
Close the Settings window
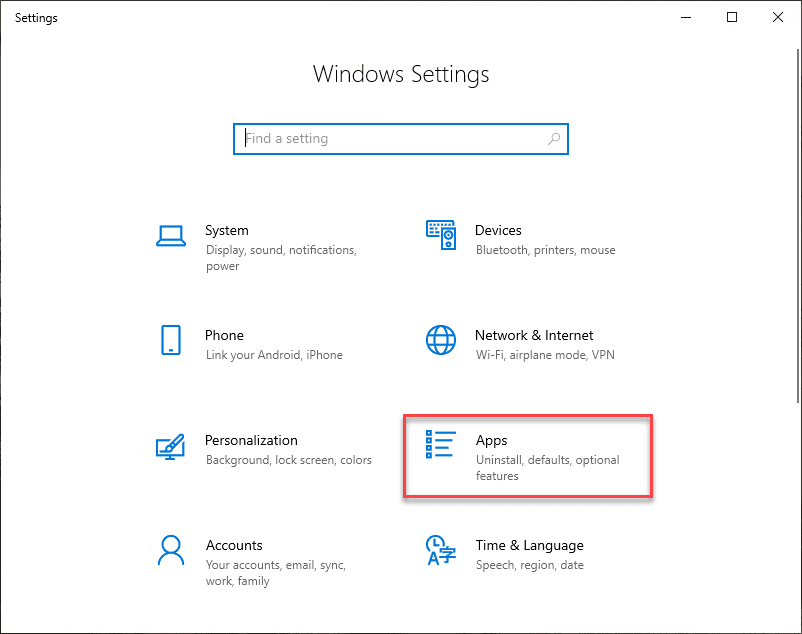coord(778,17)
